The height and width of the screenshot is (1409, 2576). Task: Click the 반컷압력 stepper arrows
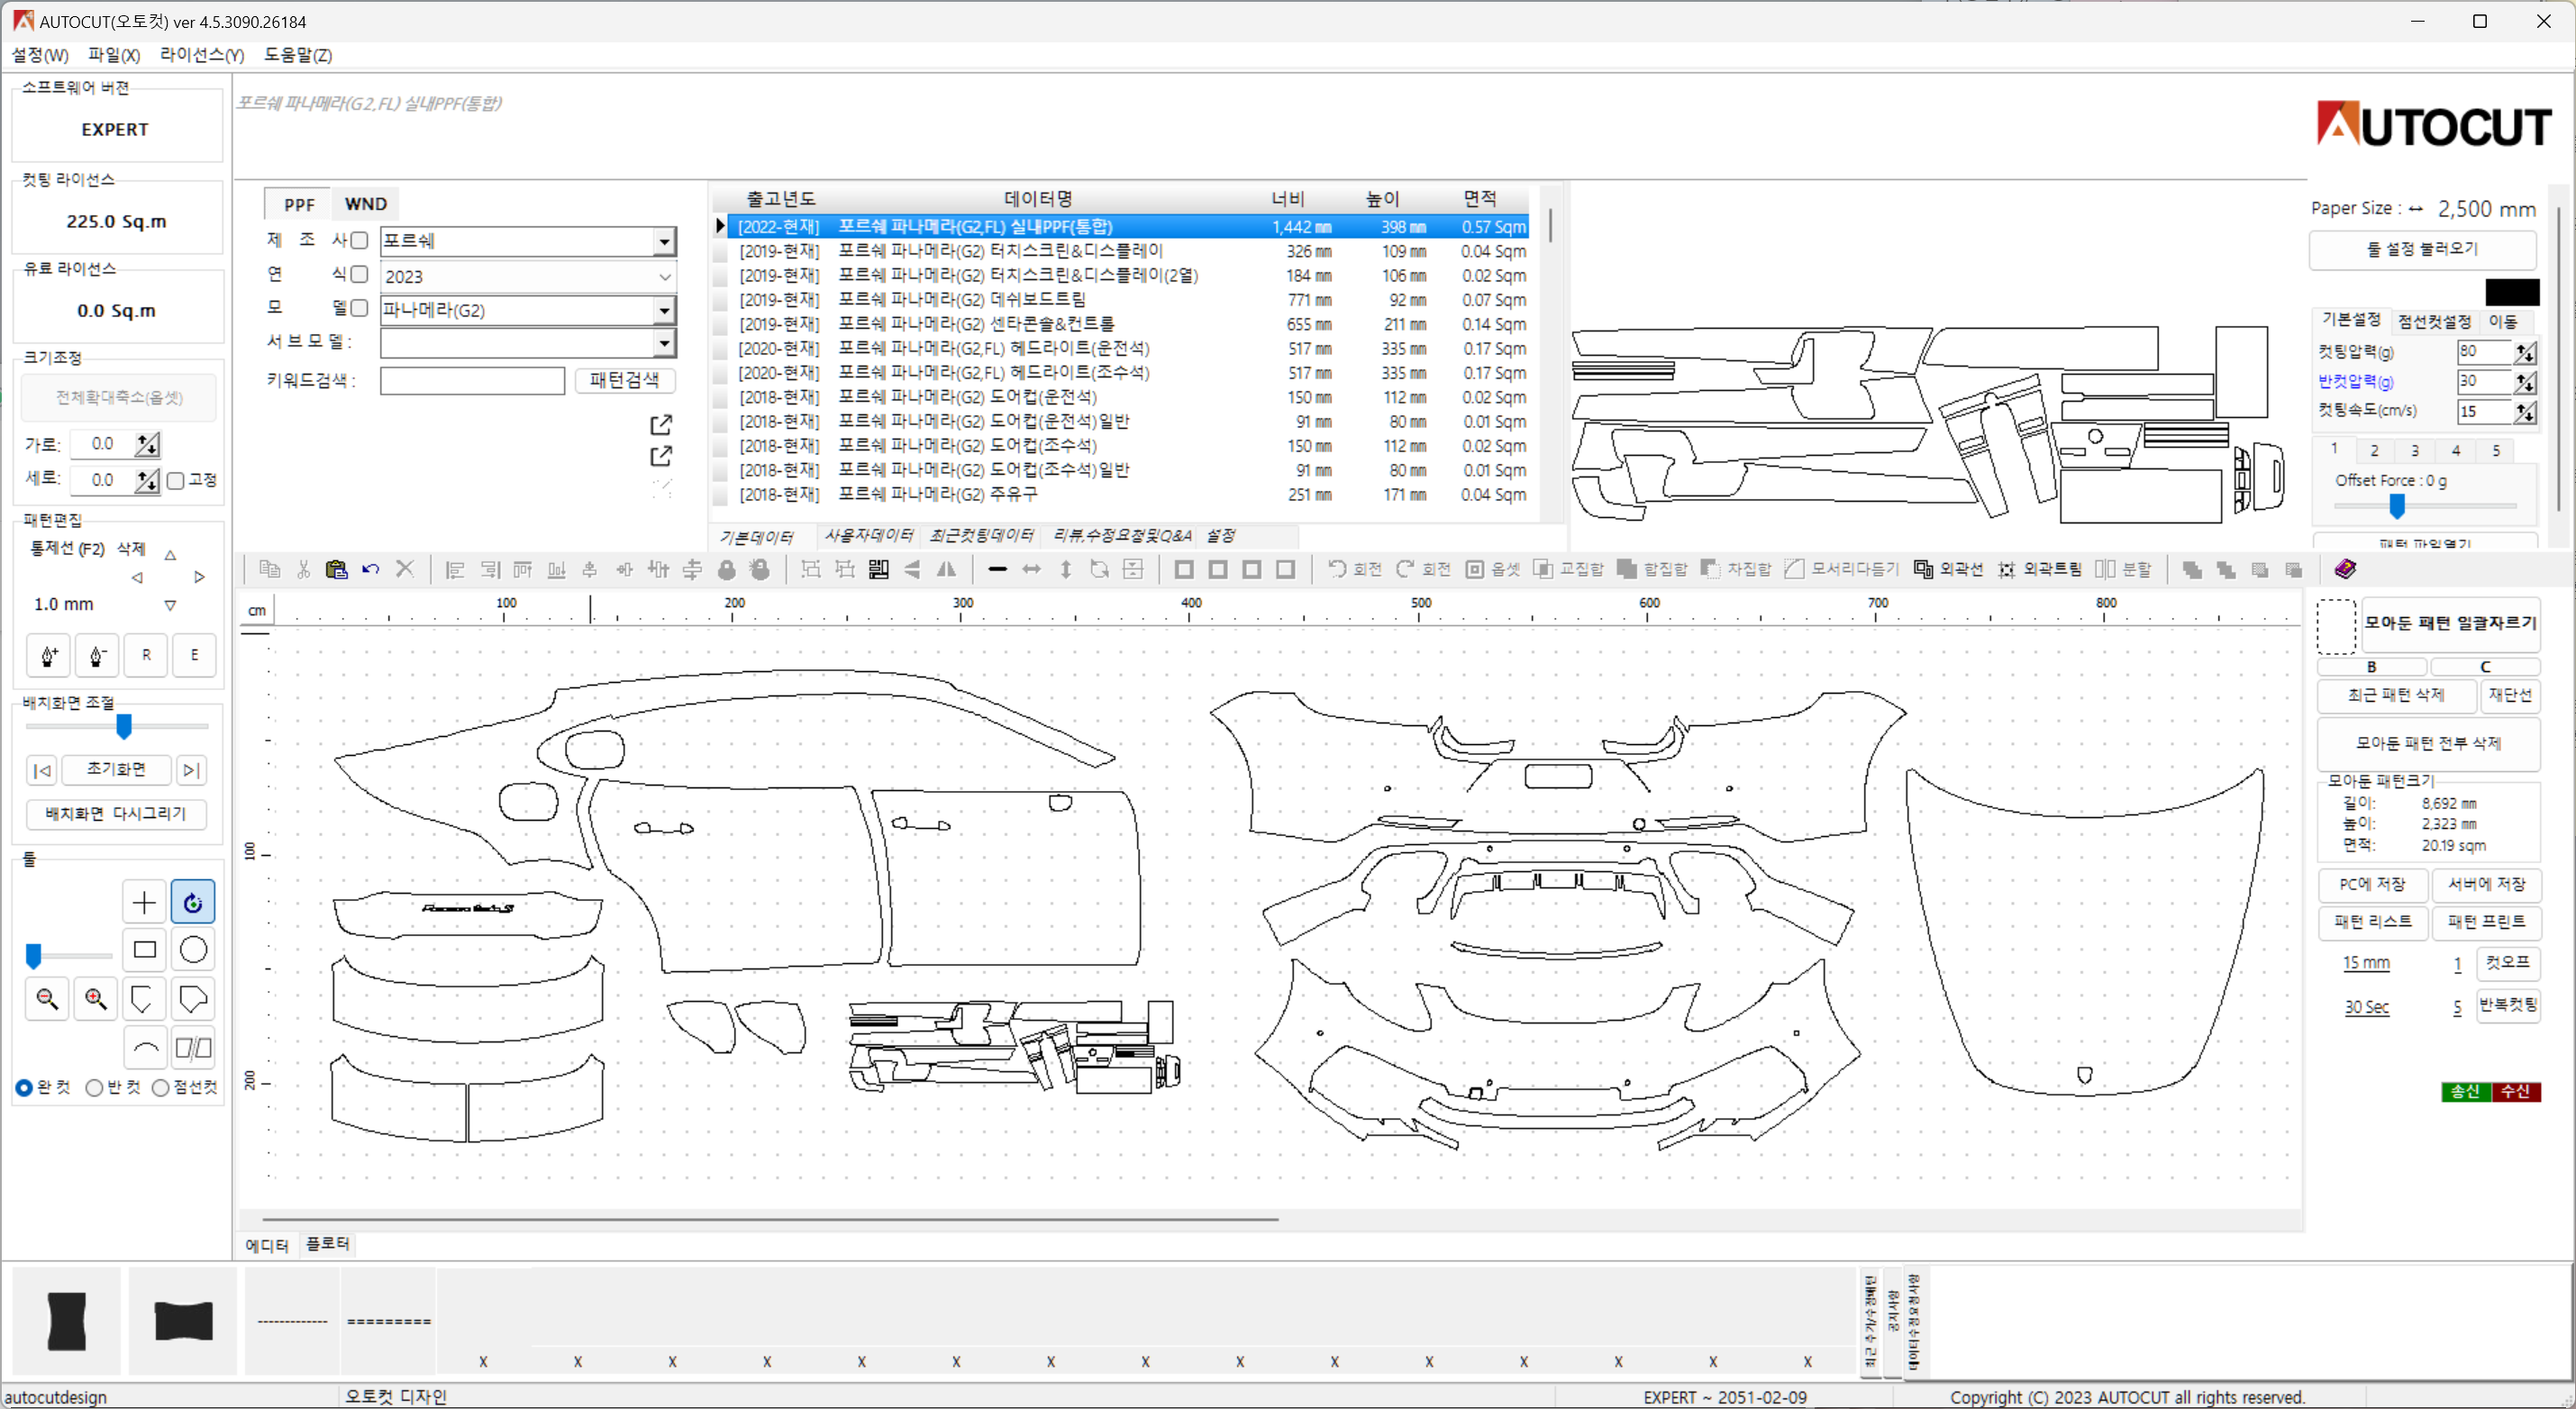2525,382
